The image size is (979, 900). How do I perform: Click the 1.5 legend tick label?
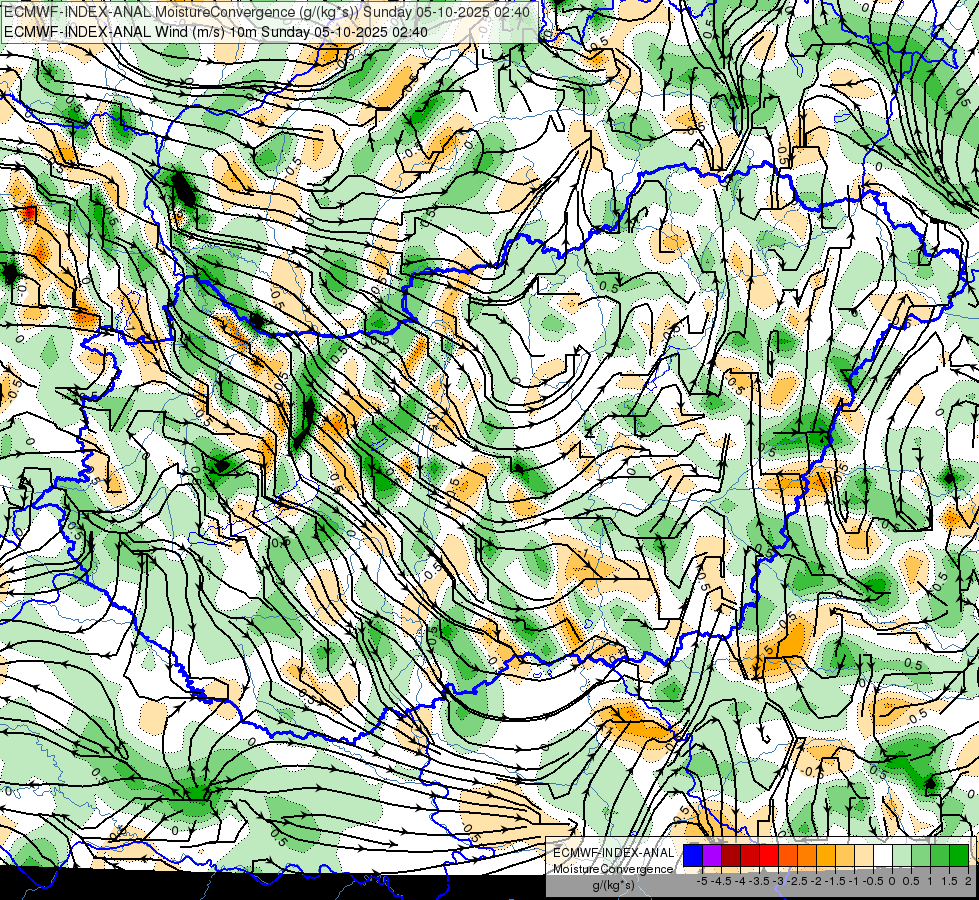click(949, 881)
